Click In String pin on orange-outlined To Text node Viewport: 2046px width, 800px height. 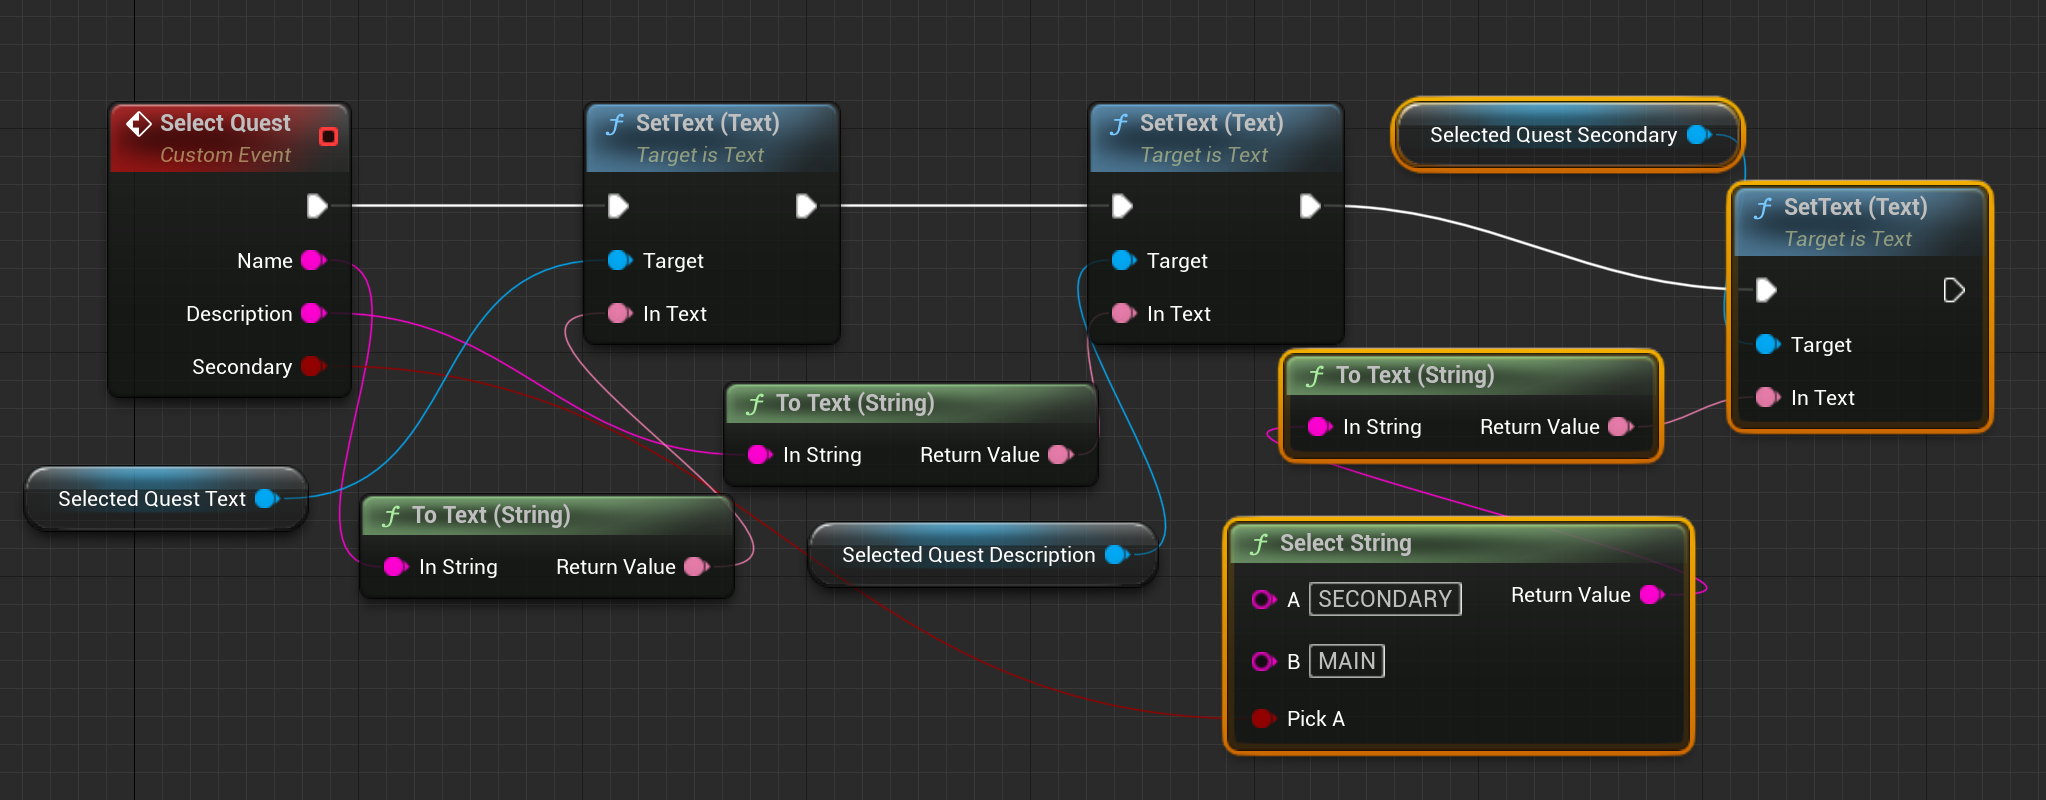(1320, 426)
